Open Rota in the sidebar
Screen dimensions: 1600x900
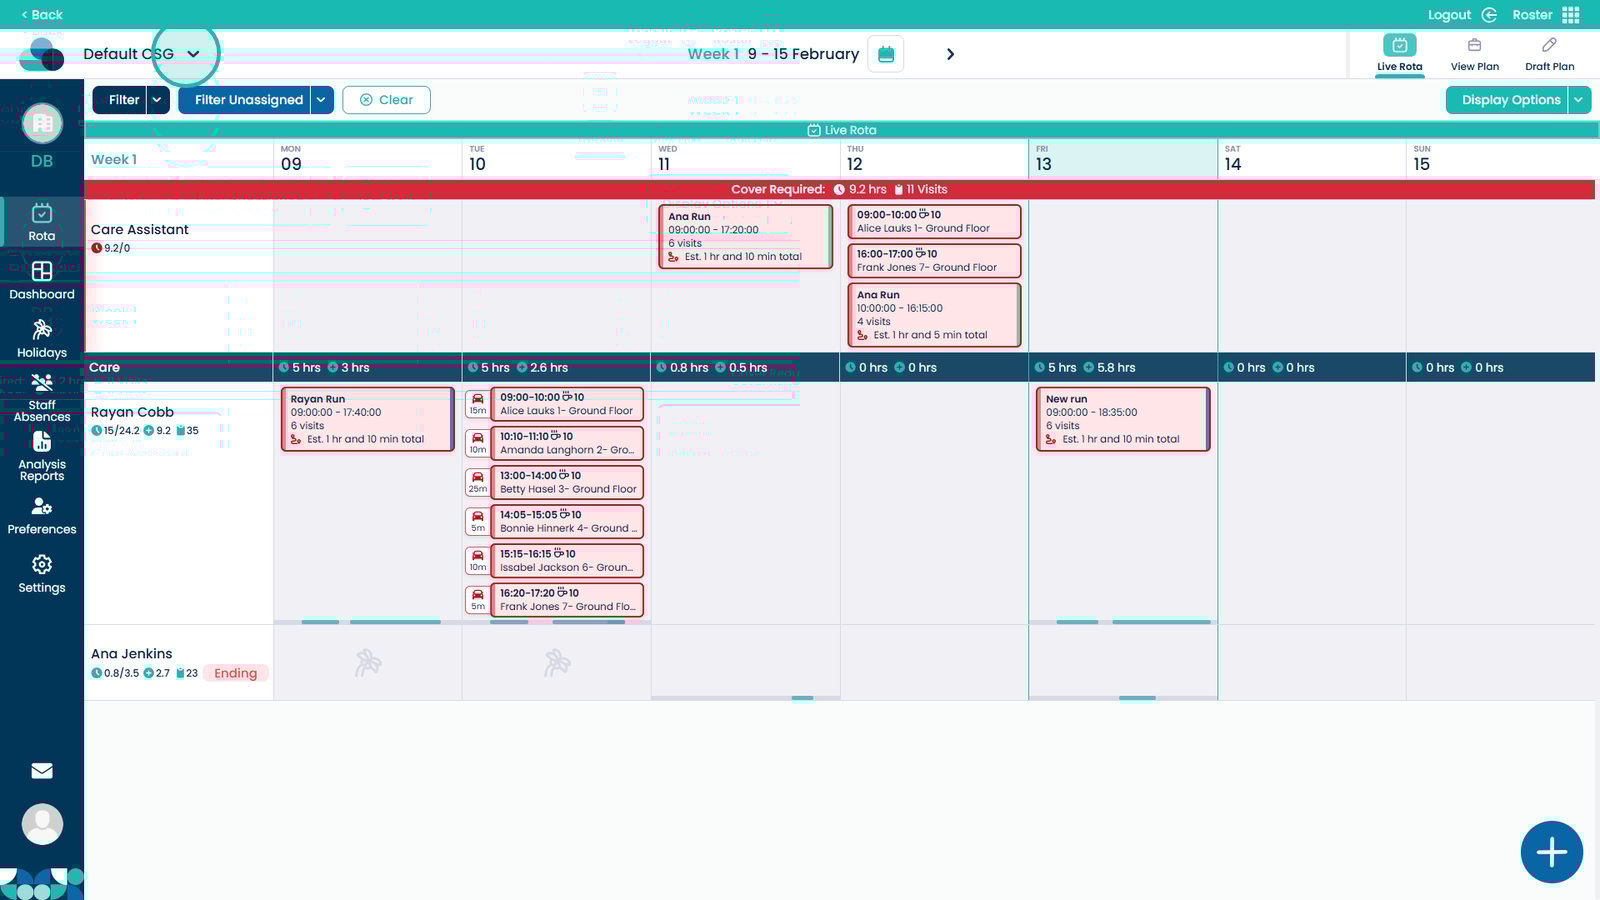[42, 222]
